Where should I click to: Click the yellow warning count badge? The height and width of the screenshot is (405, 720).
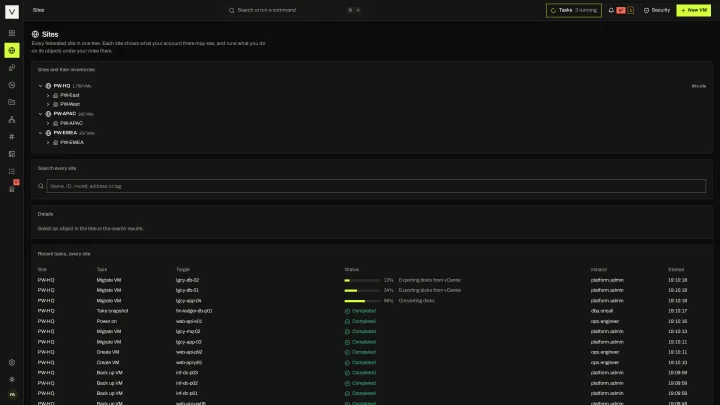tap(630, 10)
